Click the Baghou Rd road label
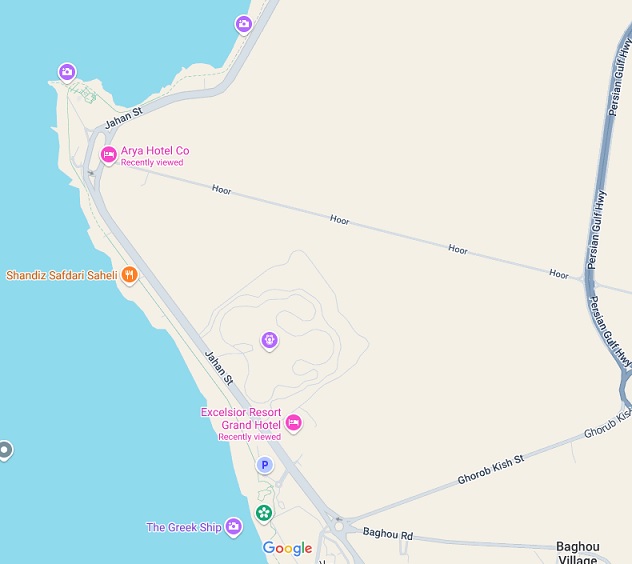The image size is (632, 564). (x=388, y=533)
